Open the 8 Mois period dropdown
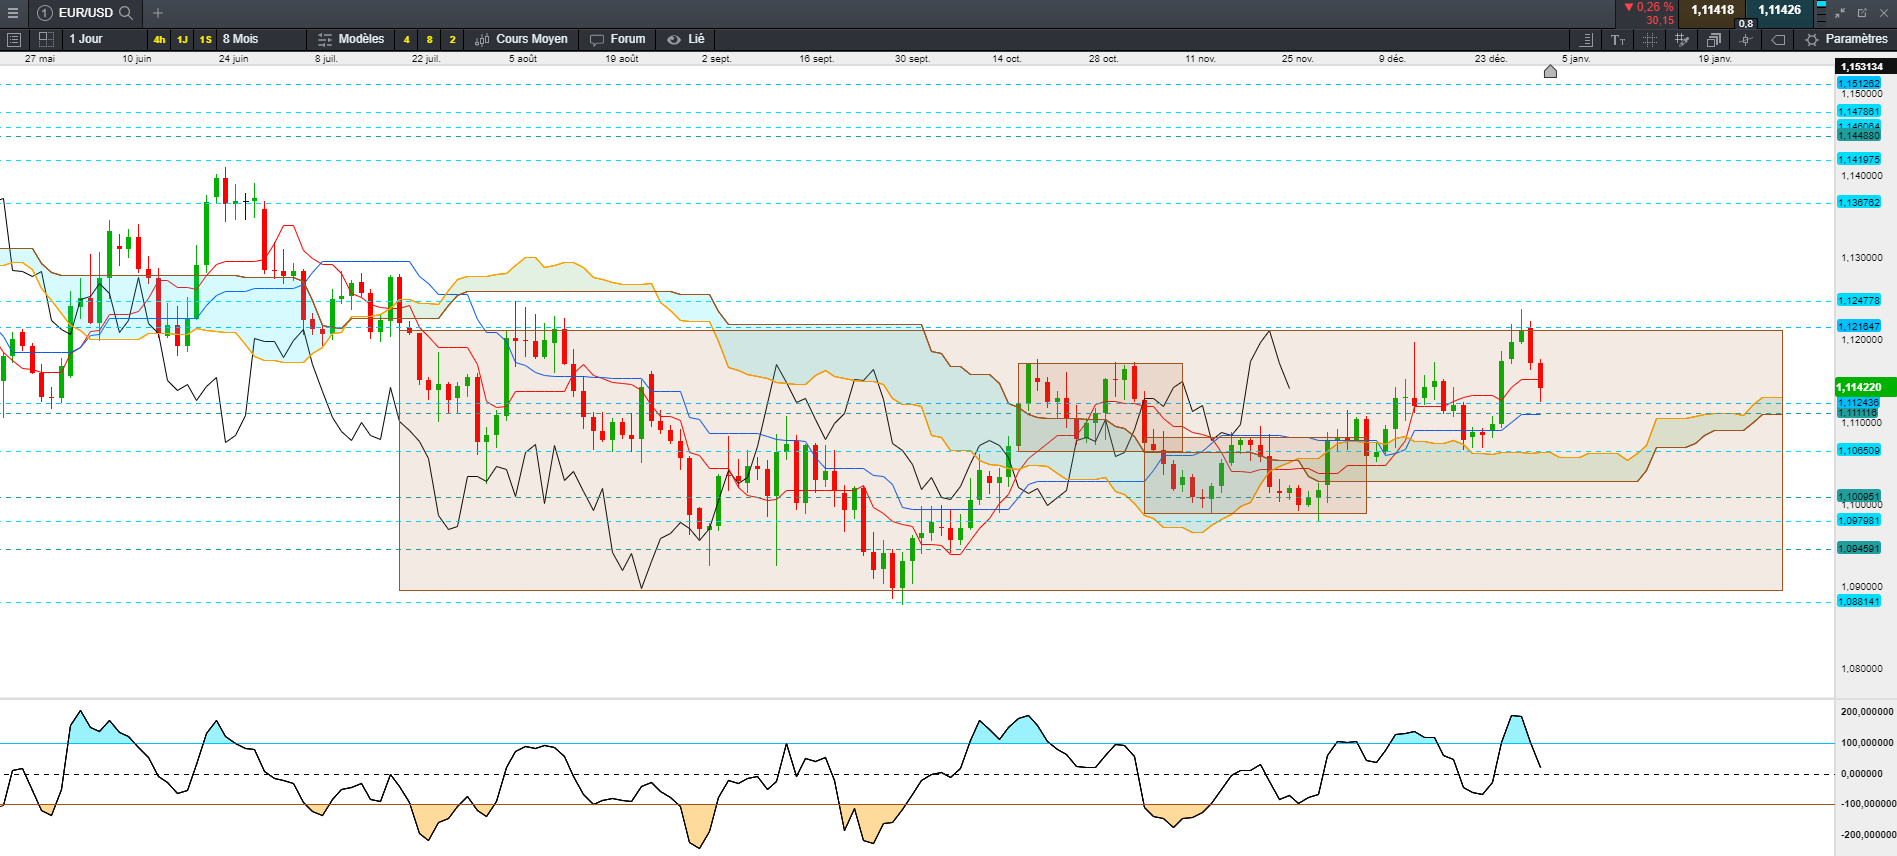The image size is (1897, 856). click(262, 39)
